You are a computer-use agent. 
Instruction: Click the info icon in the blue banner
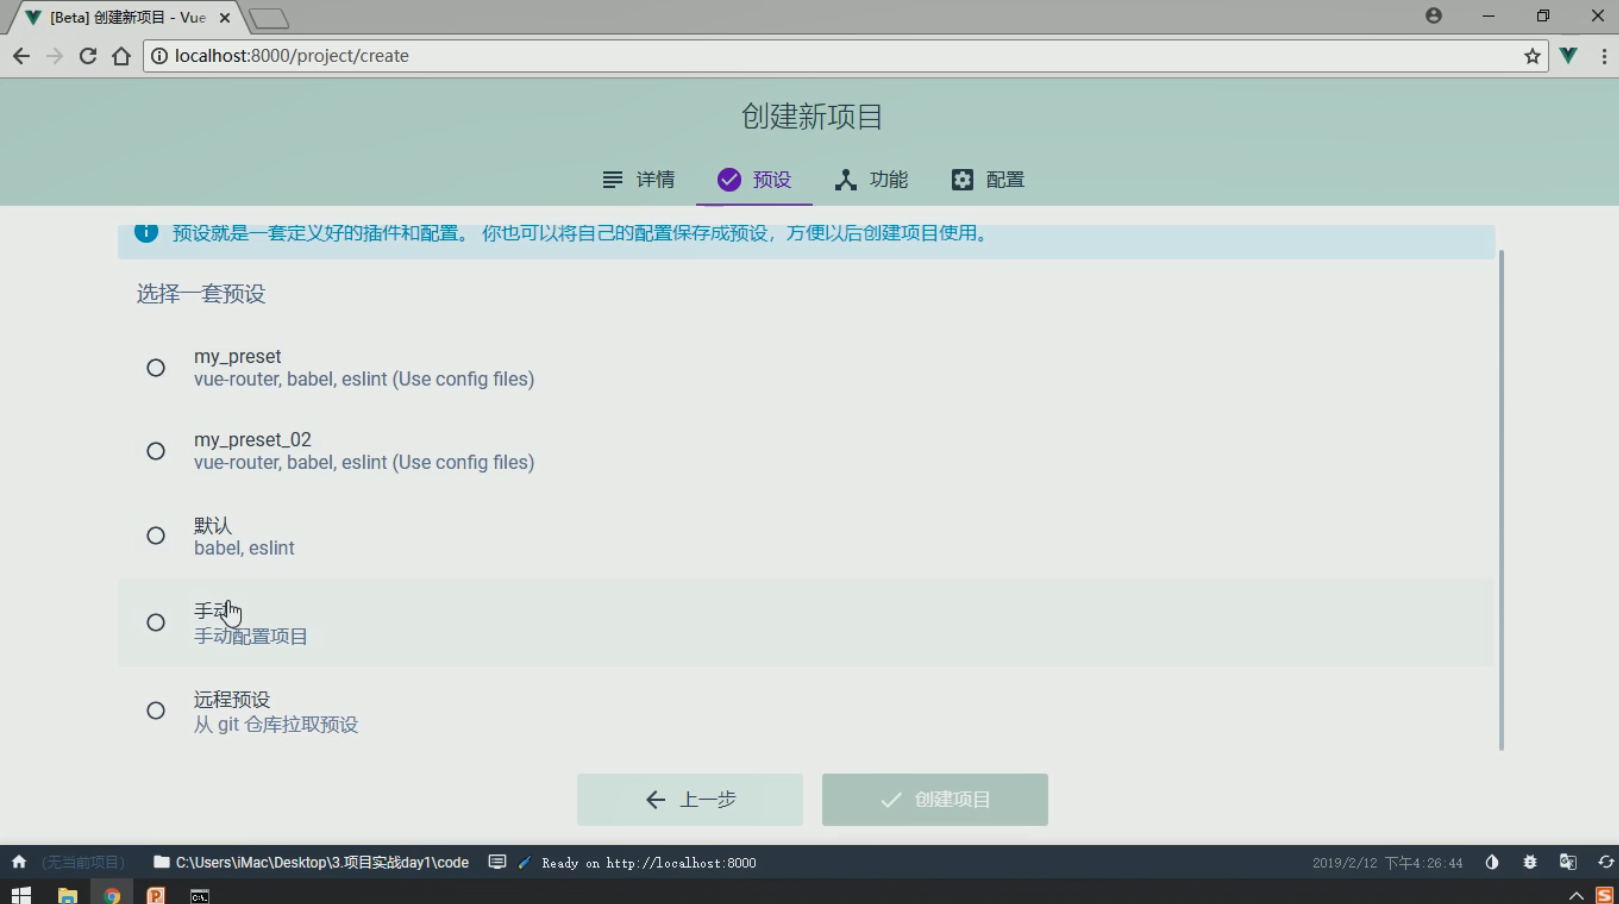(x=146, y=233)
